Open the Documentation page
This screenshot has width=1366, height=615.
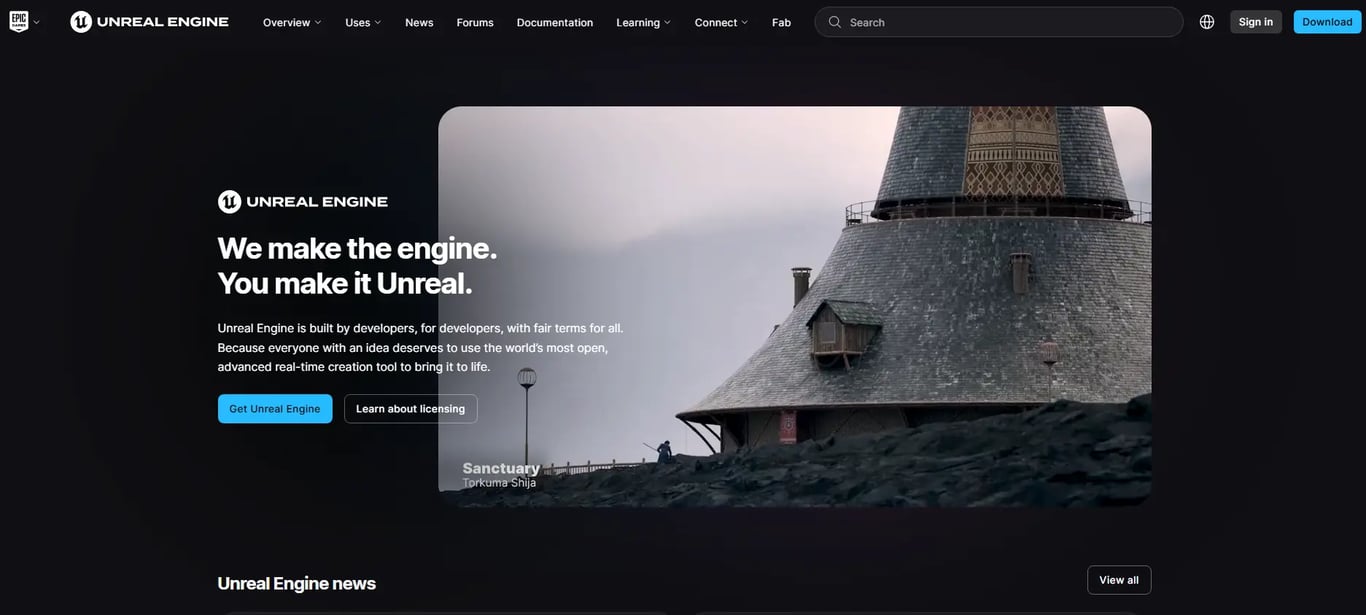555,22
